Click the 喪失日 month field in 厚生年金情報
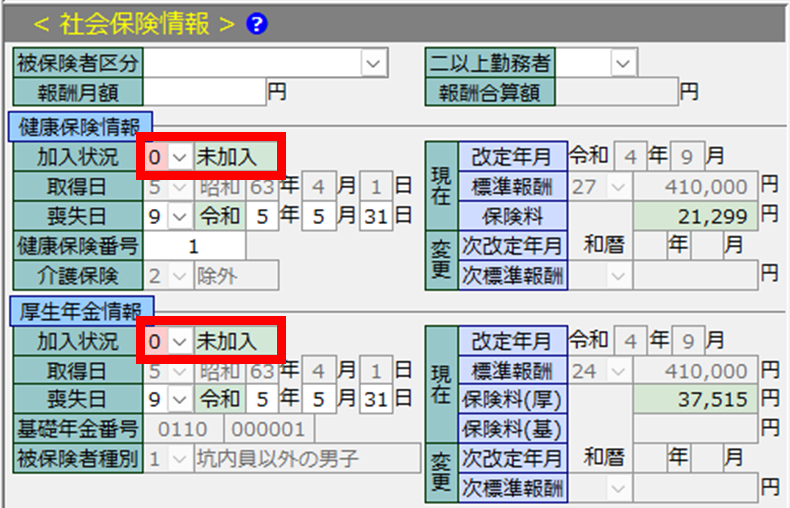The height and width of the screenshot is (508, 790). (320, 400)
